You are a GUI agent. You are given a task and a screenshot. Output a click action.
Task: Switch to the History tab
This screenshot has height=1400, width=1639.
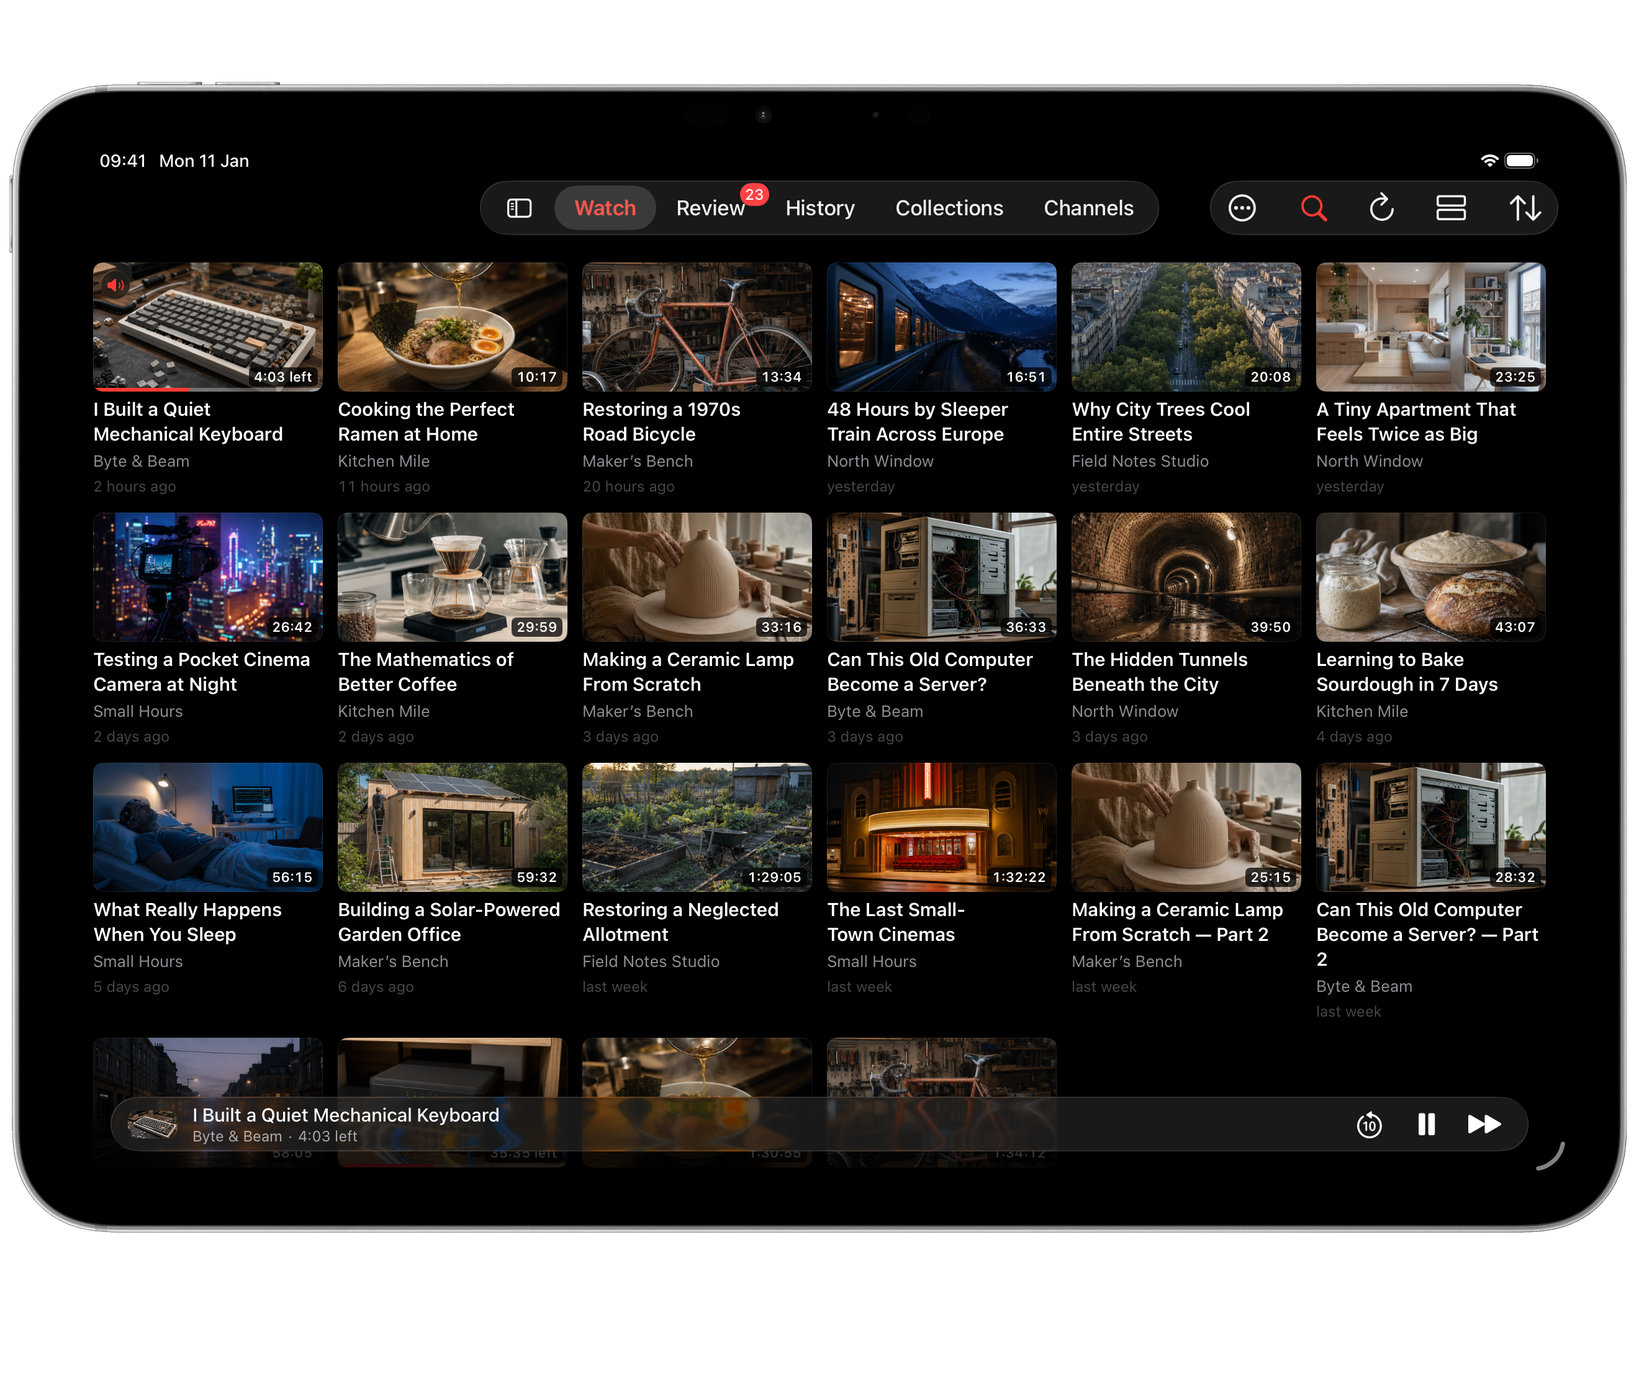tap(820, 208)
